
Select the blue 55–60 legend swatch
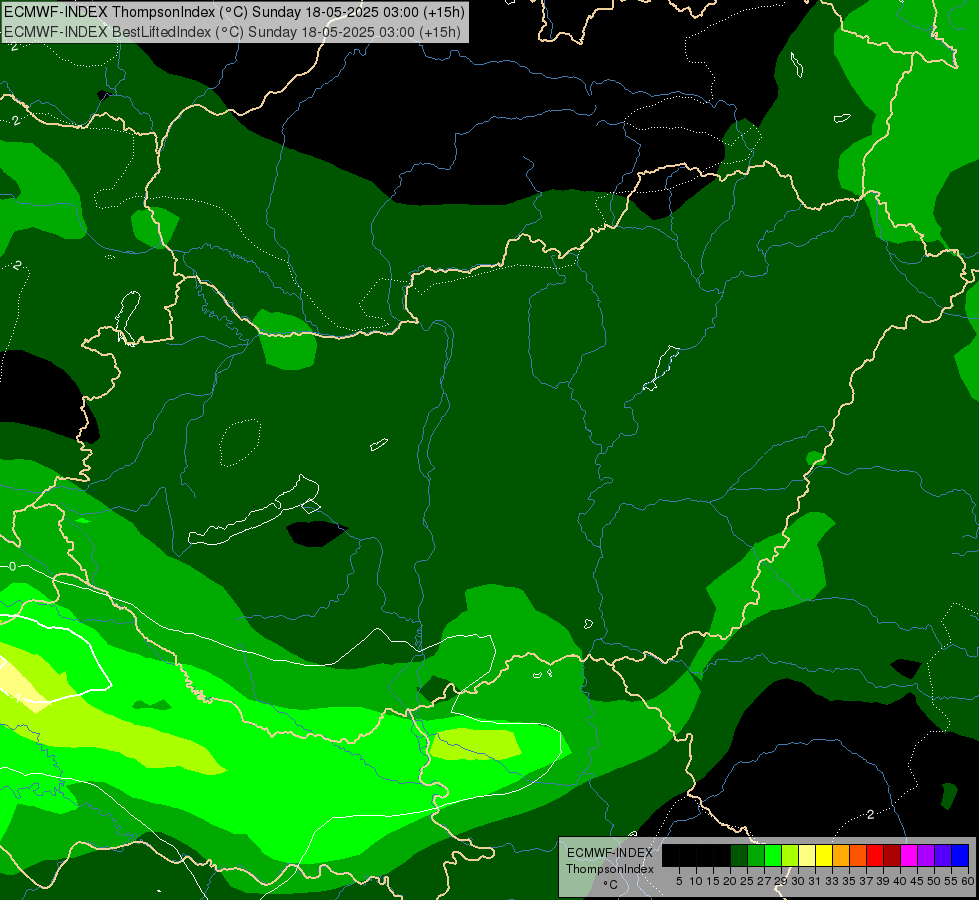point(960,855)
